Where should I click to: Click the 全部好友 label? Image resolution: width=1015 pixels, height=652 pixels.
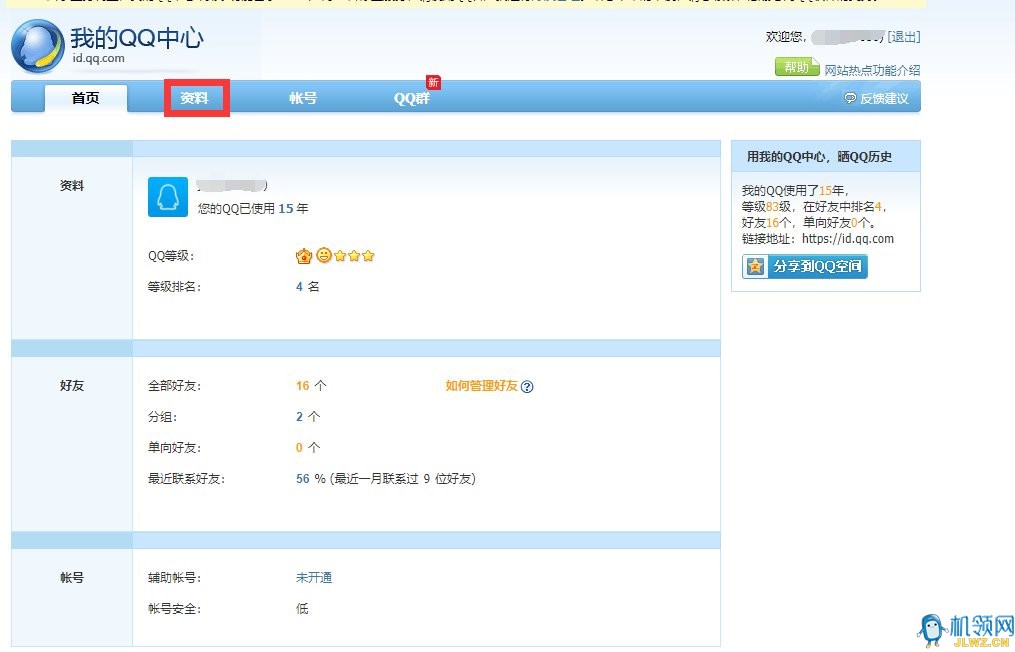coord(175,386)
